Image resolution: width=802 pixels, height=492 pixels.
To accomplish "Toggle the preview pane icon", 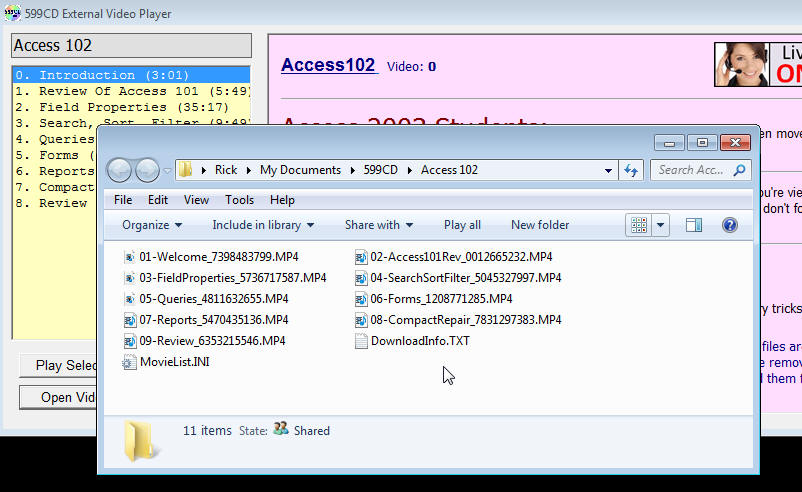I will click(x=693, y=225).
